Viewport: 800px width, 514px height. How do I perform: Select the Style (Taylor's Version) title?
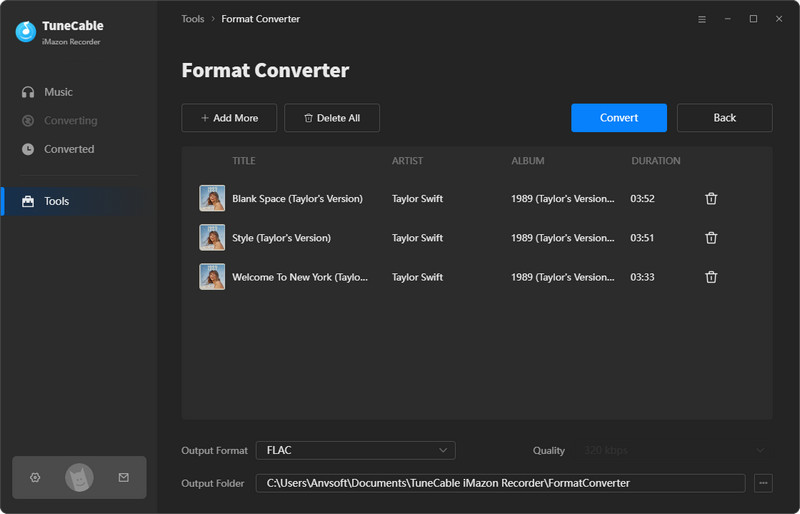[x=281, y=238]
